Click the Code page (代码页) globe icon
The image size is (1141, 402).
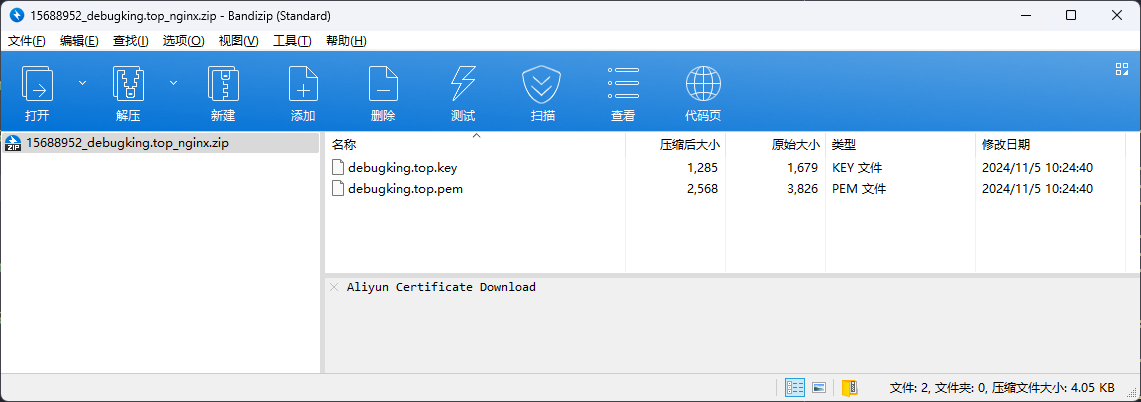(703, 84)
